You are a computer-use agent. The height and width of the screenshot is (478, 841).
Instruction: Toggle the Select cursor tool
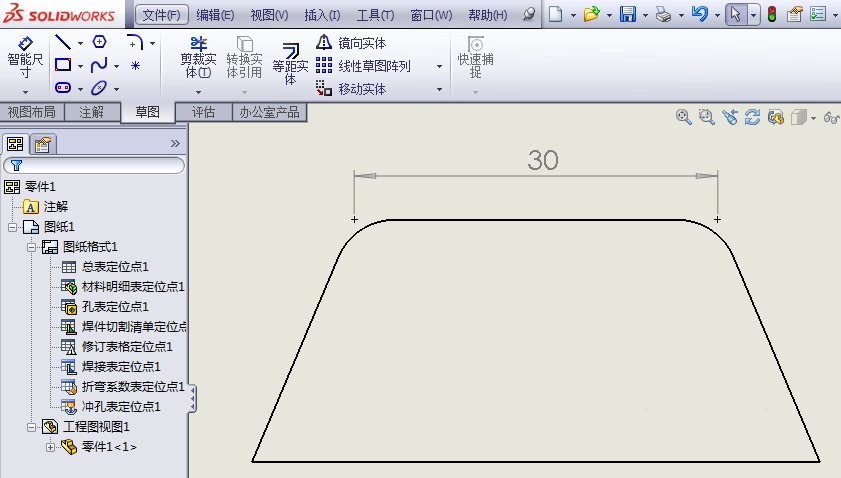tap(736, 14)
